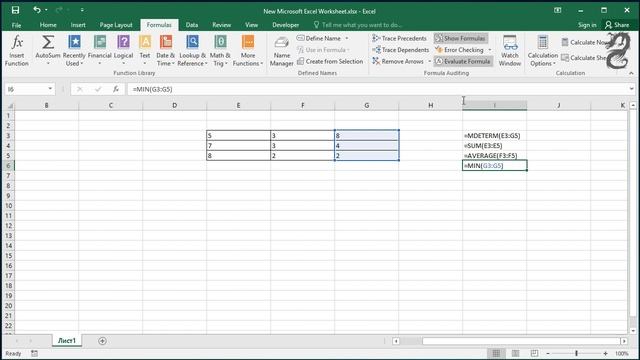Switch to the View tab
Viewport: 640px width, 360px height.
coord(251,25)
